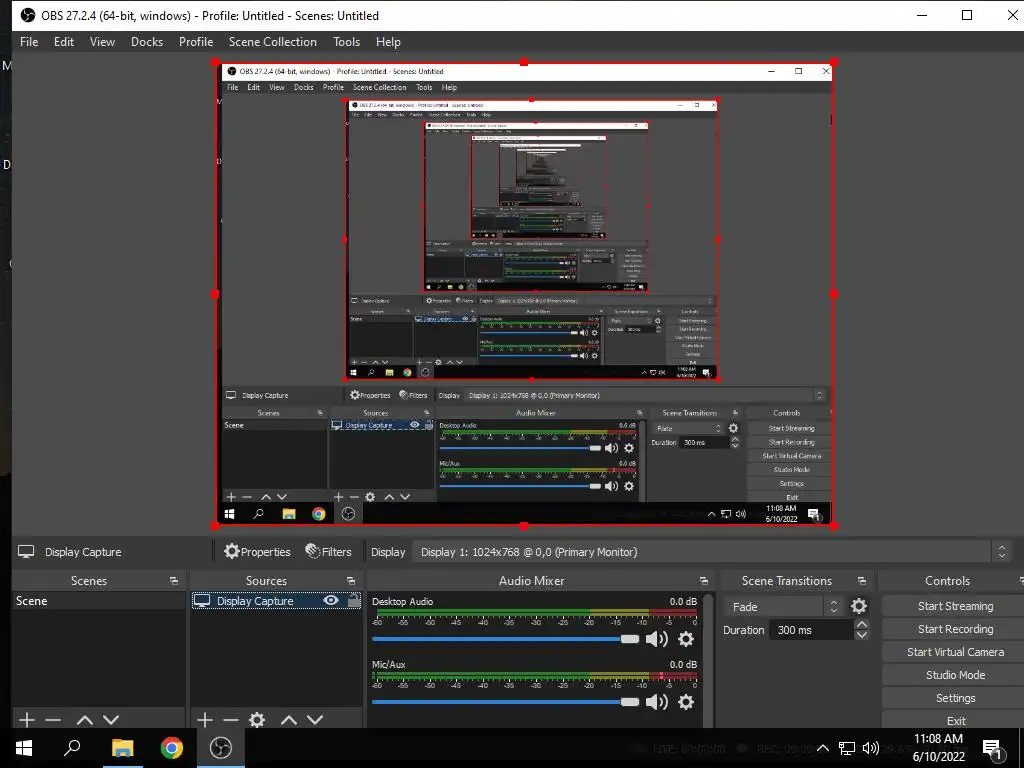Open the Fade transition dropdown
Viewport: 1024px width, 768px height.
tap(783, 607)
